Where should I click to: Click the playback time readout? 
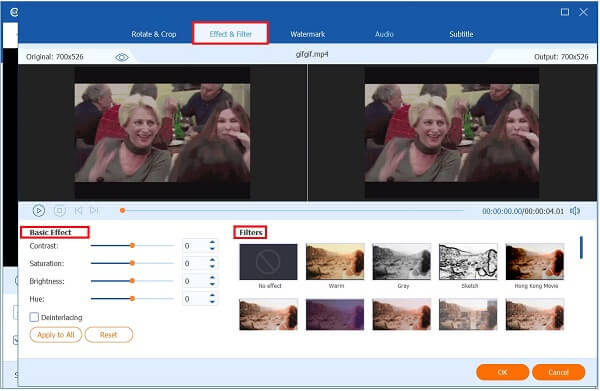pos(523,211)
